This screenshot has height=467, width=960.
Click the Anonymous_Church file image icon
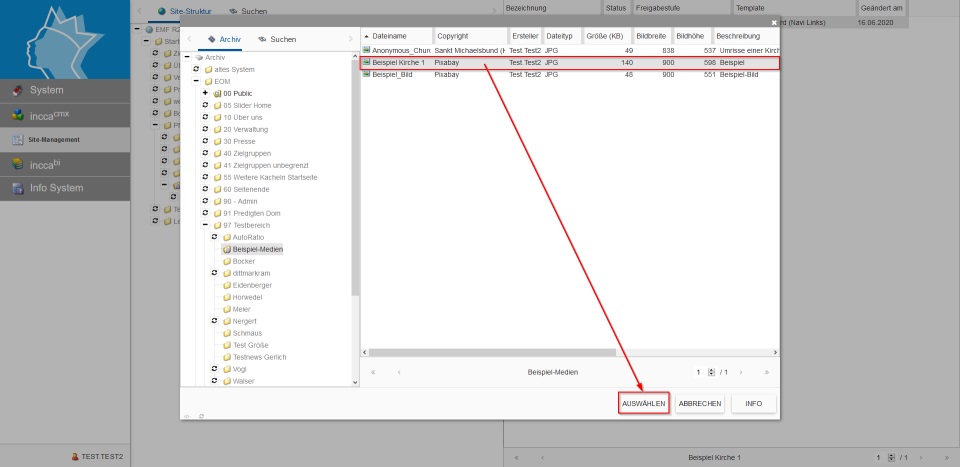(x=366, y=49)
